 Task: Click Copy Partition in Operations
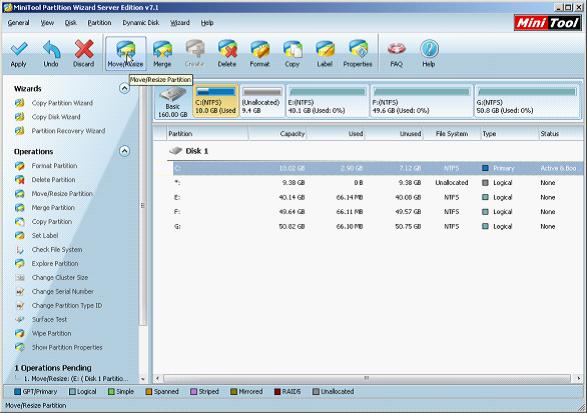pos(52,222)
